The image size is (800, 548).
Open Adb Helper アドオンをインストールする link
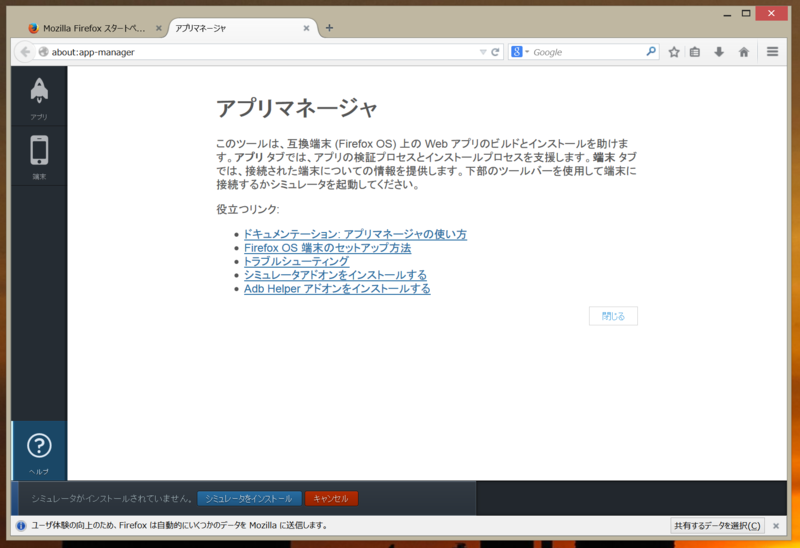click(x=337, y=289)
